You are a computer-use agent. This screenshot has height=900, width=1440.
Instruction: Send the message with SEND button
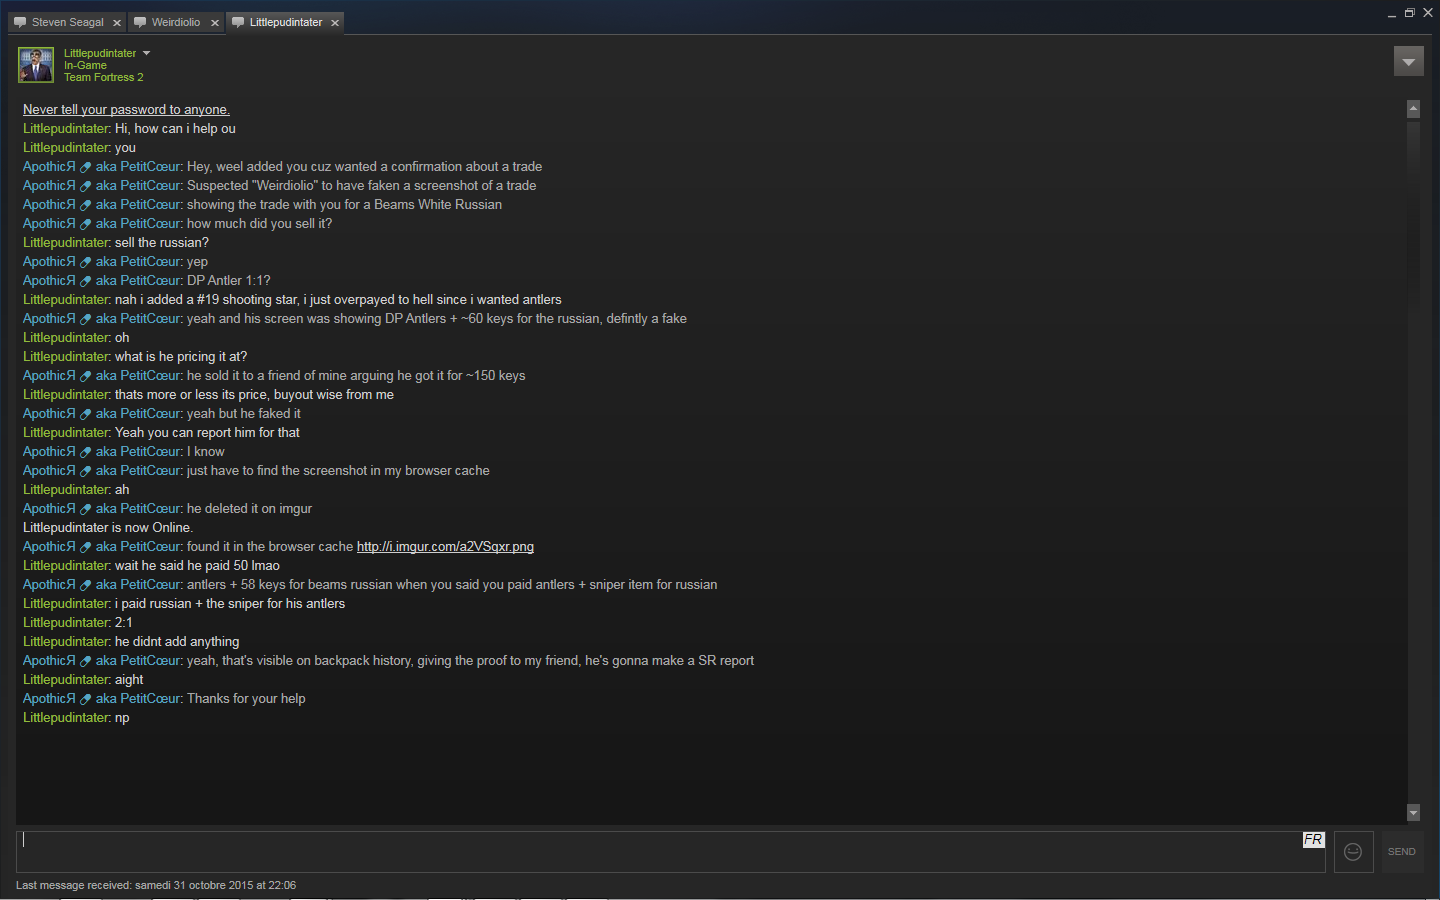pyautogui.click(x=1402, y=852)
